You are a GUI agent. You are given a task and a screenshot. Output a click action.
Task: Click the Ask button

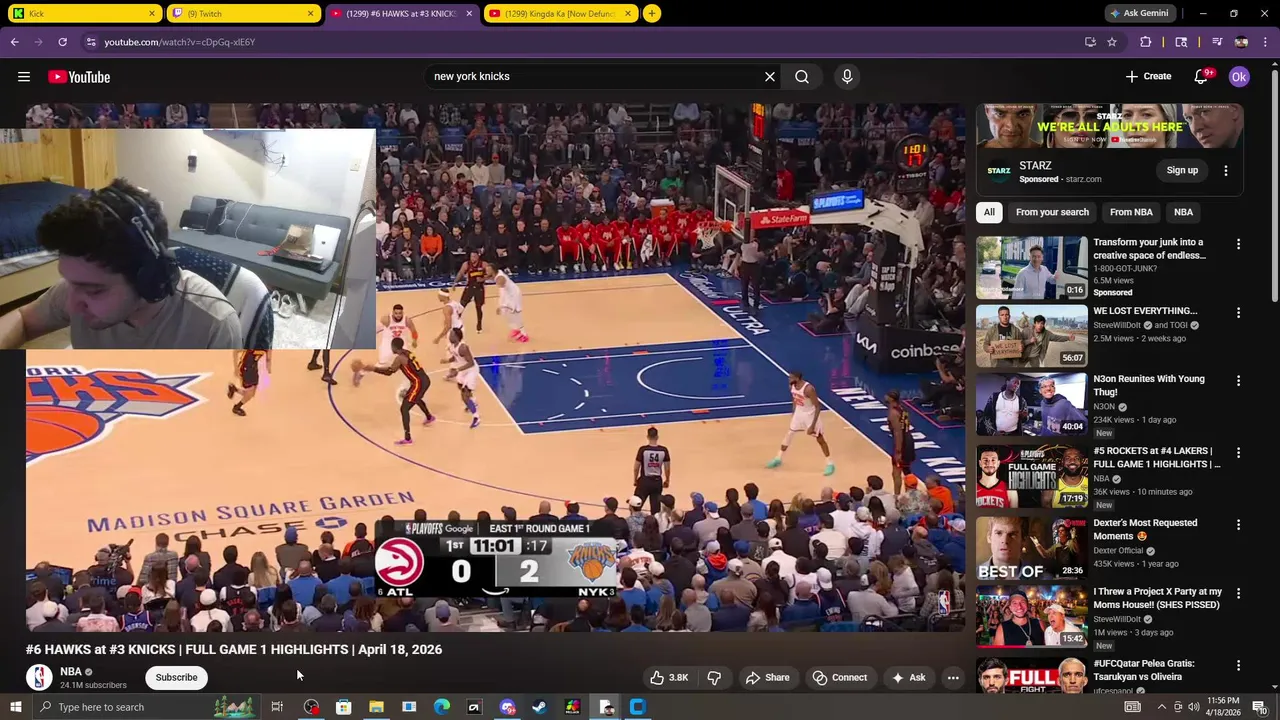pos(908,678)
